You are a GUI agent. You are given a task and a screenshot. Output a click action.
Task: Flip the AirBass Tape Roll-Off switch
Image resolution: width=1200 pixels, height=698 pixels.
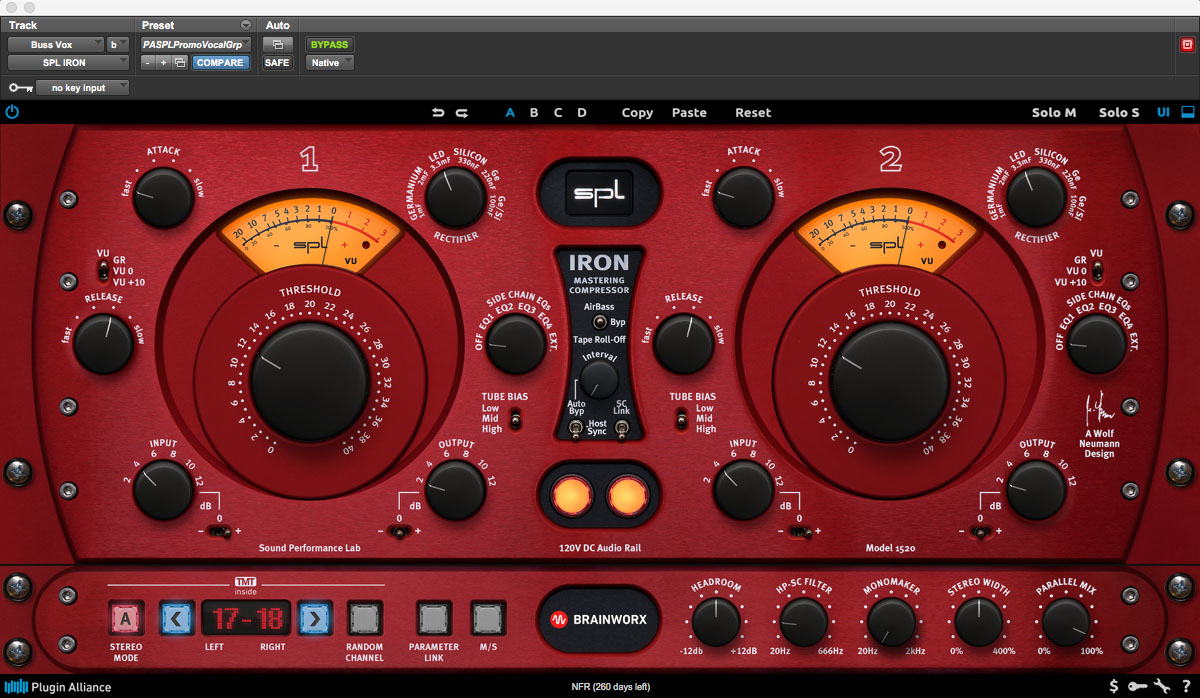point(599,323)
